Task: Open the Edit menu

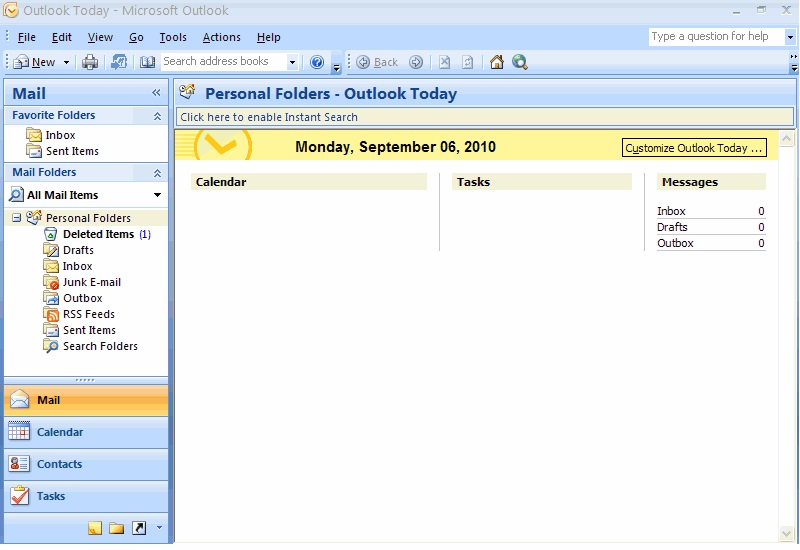Action: 62,37
